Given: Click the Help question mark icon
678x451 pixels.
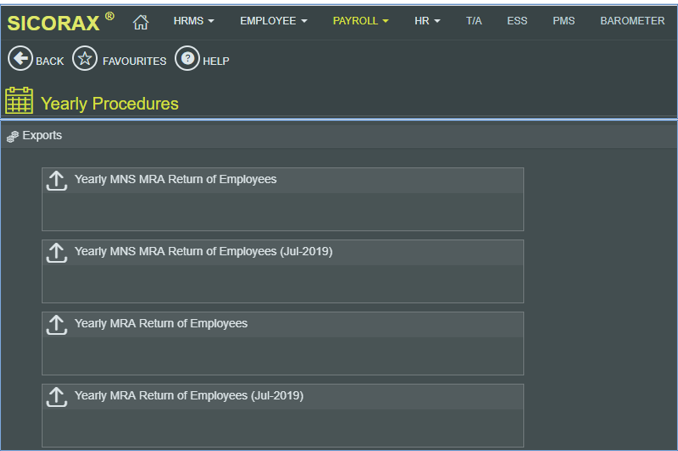Looking at the screenshot, I should [187, 60].
